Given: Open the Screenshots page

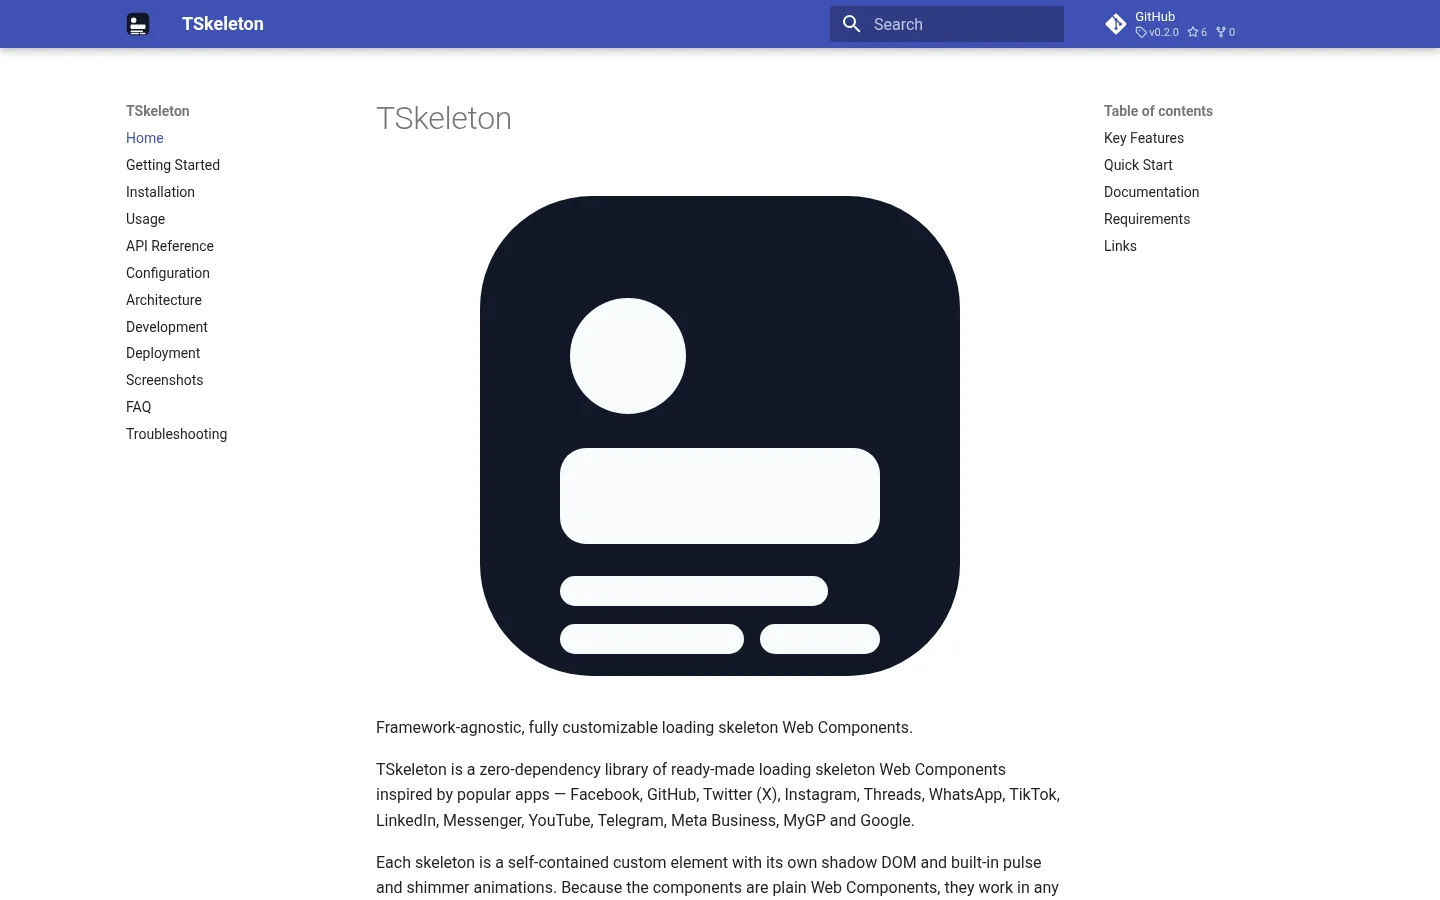Looking at the screenshot, I should click(x=165, y=380).
